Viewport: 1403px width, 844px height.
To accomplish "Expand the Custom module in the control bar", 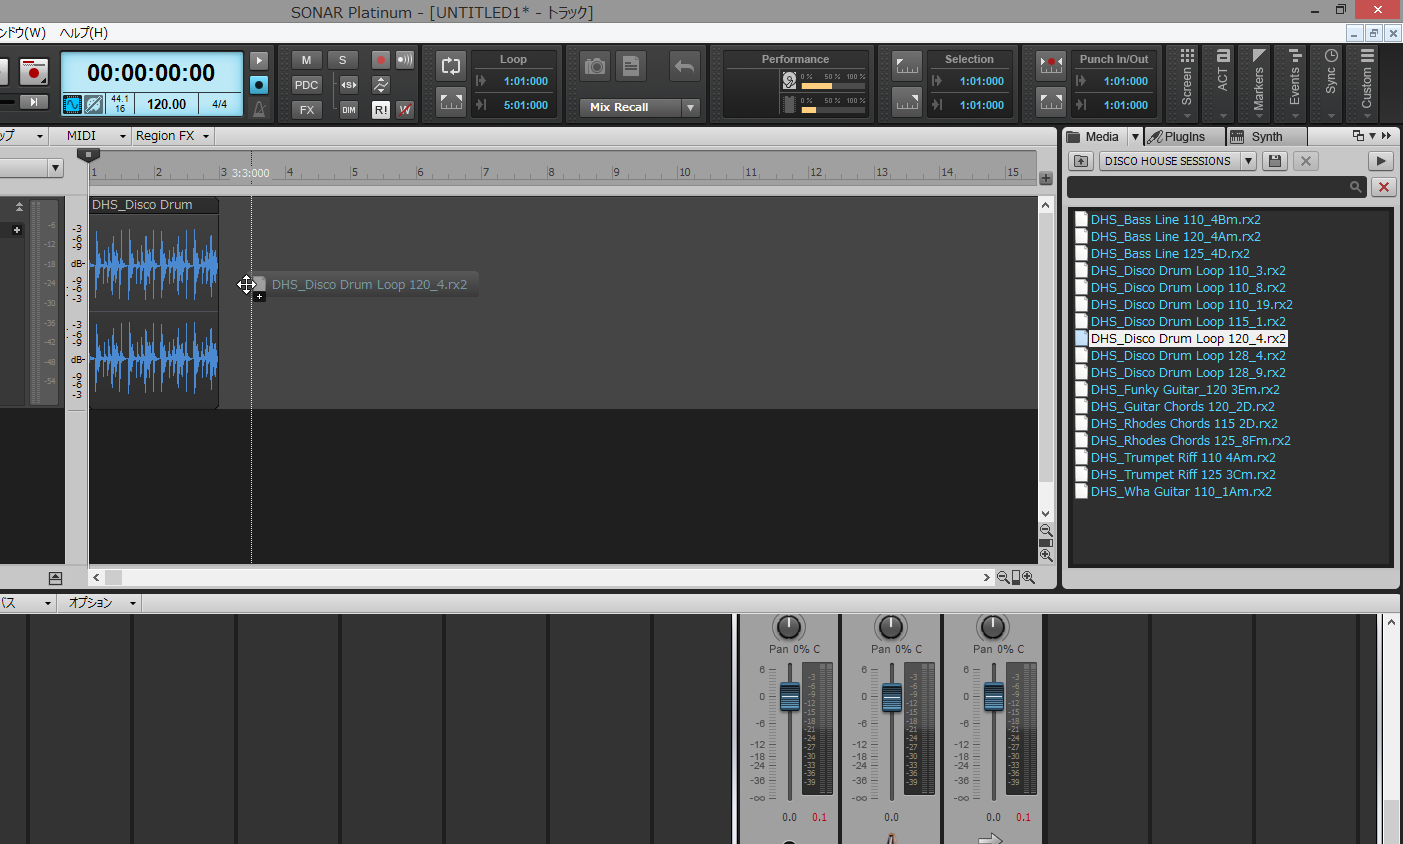I will tap(1367, 84).
